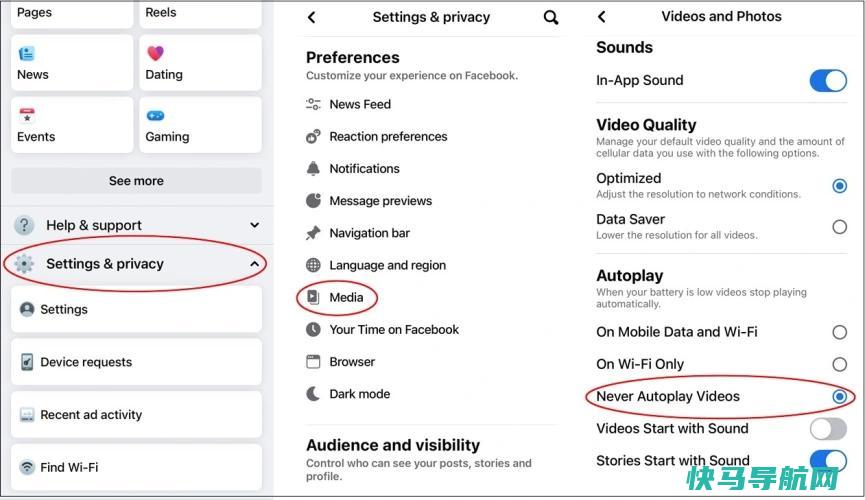The image size is (865, 500).
Task: Click the See more button
Action: 136,181
